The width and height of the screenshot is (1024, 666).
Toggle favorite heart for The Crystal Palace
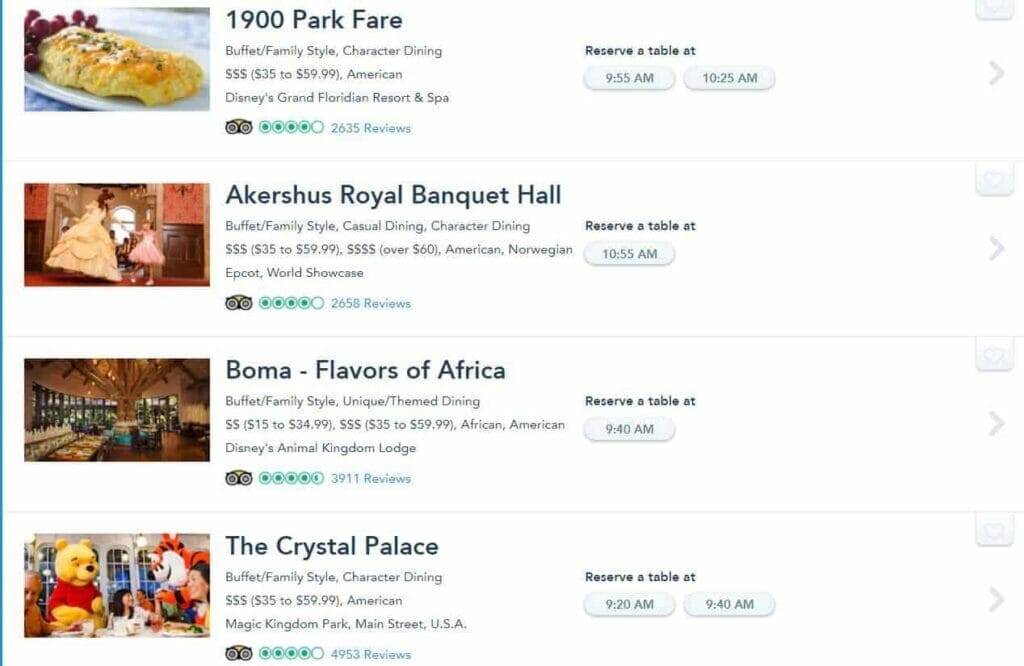click(994, 530)
